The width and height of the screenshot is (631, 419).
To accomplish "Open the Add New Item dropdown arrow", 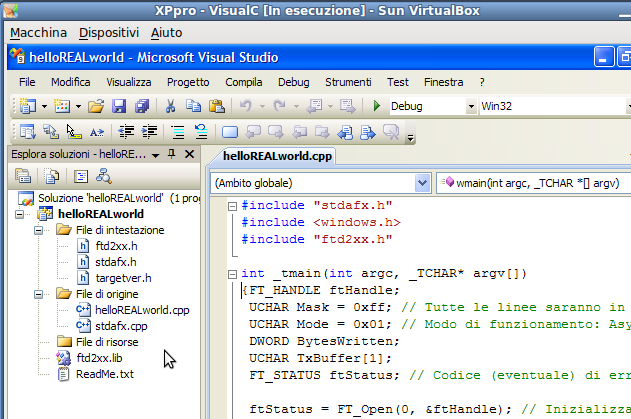I will tap(78, 107).
